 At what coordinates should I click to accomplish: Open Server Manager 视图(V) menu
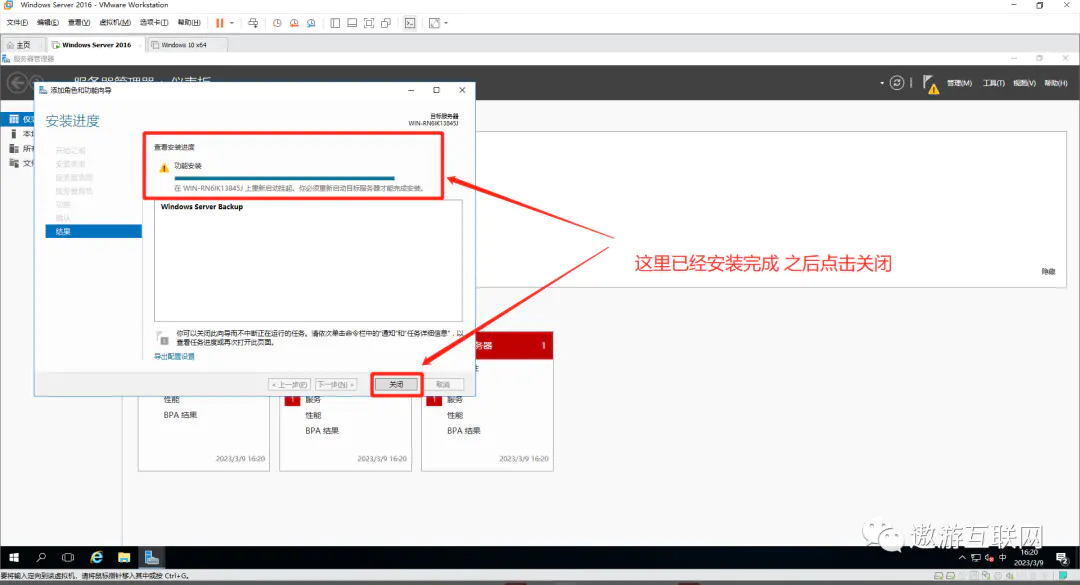(1024, 83)
